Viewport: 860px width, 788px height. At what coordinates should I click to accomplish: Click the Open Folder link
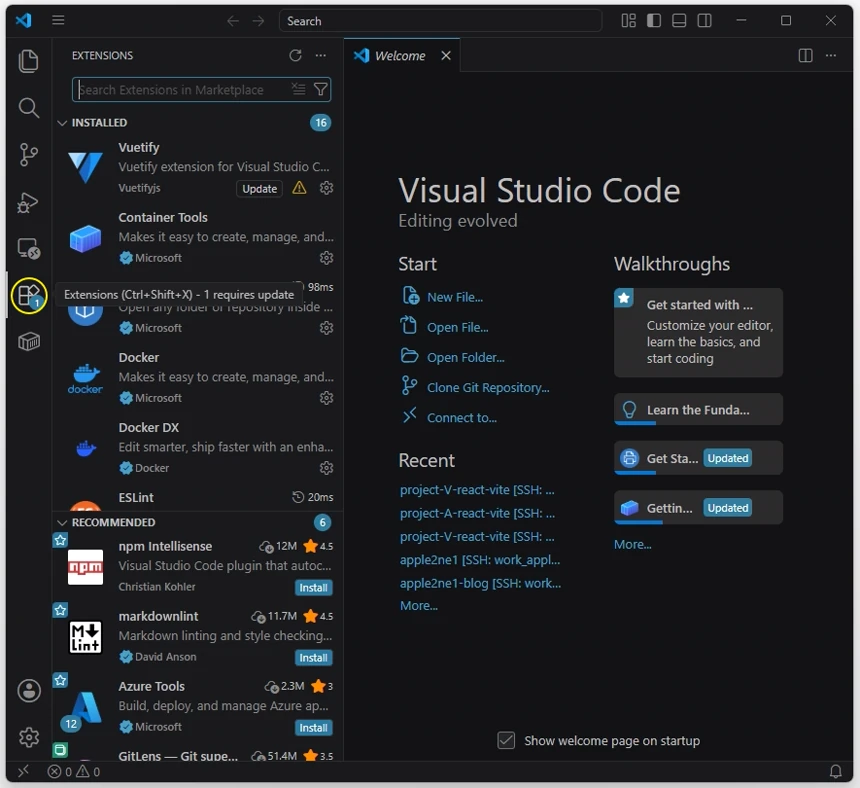[x=466, y=358]
